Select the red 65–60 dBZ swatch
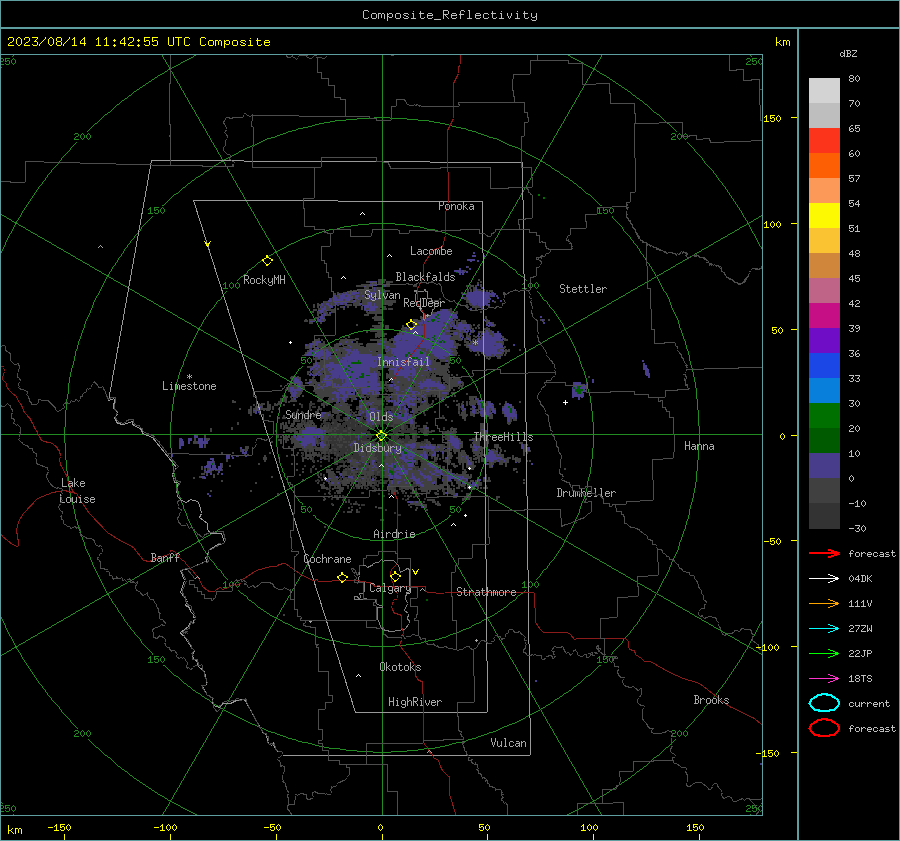900x841 pixels. click(824, 141)
